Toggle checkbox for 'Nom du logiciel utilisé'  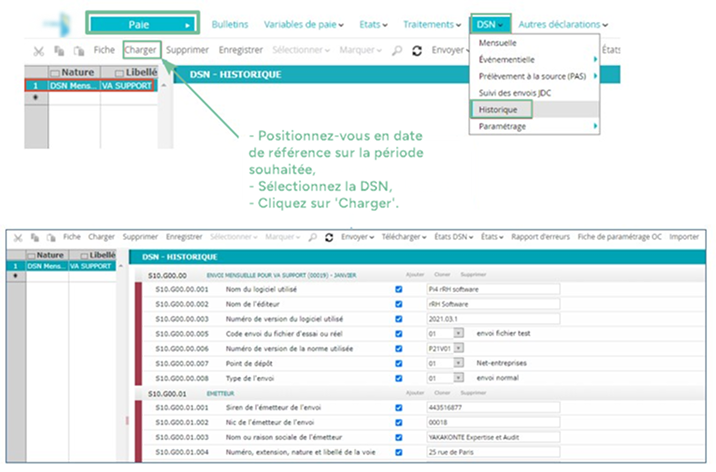click(x=399, y=290)
